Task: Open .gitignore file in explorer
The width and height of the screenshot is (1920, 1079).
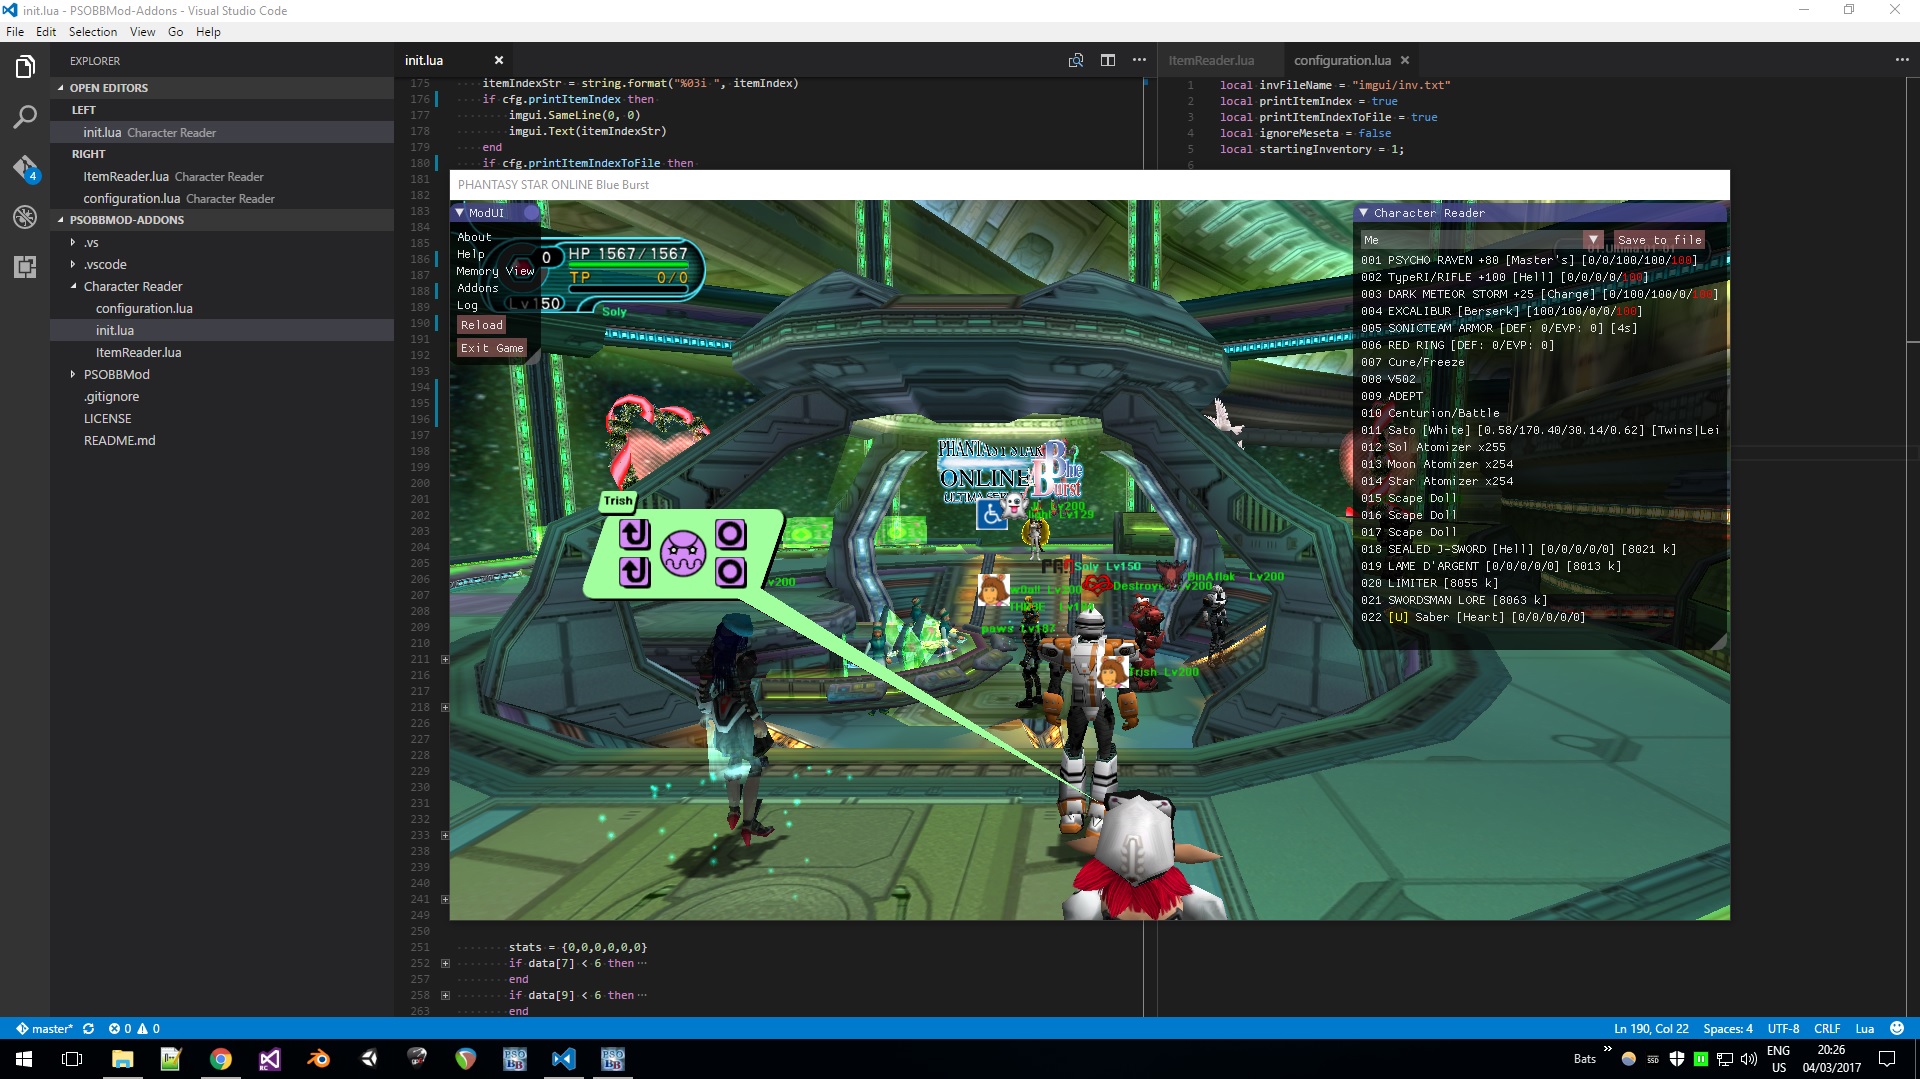Action: pyautogui.click(x=111, y=396)
